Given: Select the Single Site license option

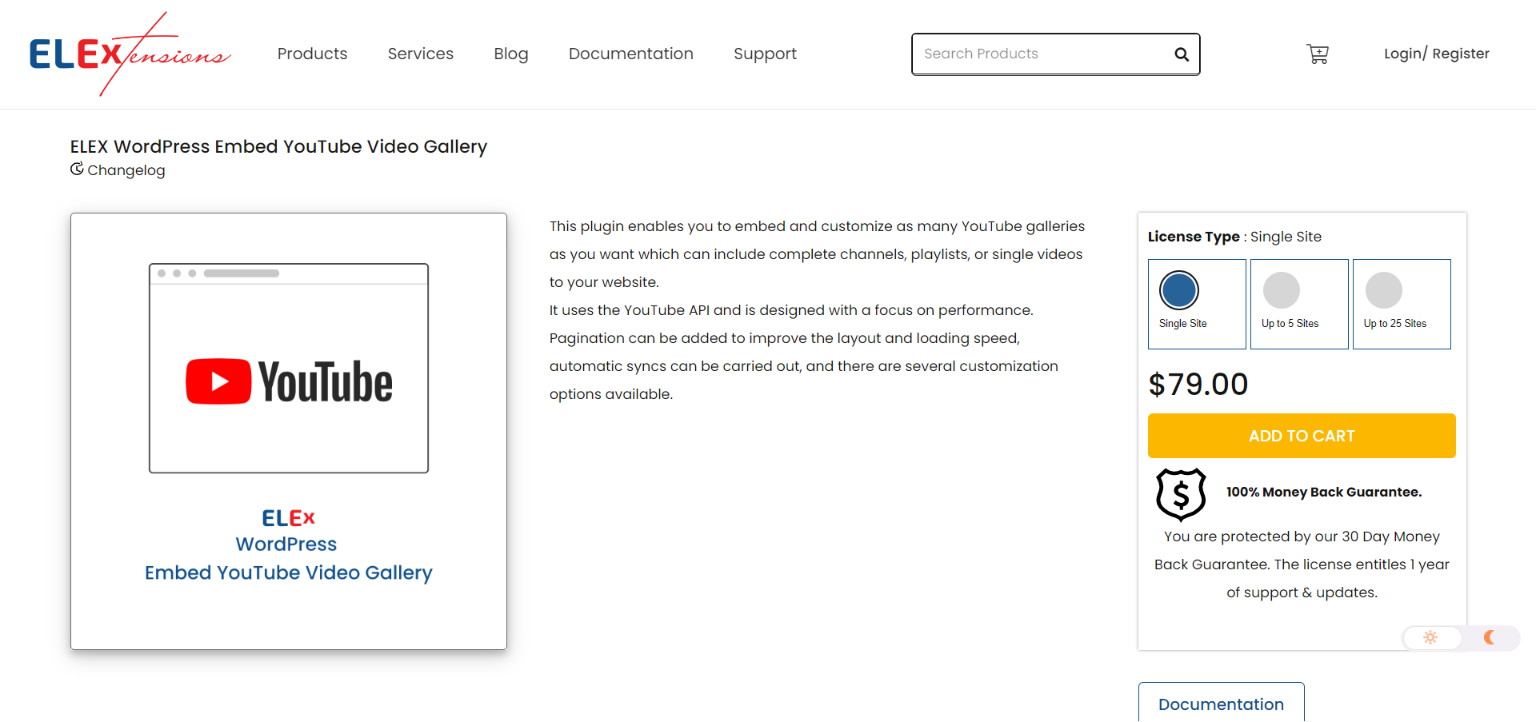Looking at the screenshot, I should [1197, 304].
